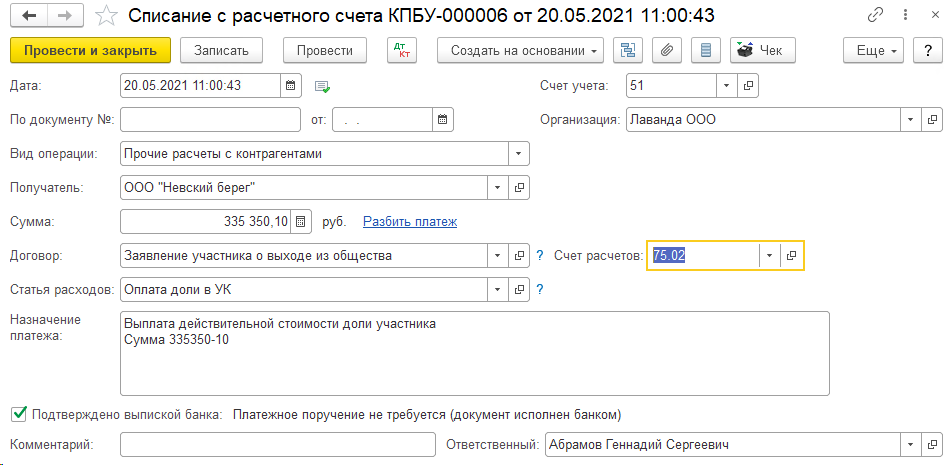Click in 'По документу №' input field
Viewport: 951px width, 465px height.
pyautogui.click(x=210, y=119)
